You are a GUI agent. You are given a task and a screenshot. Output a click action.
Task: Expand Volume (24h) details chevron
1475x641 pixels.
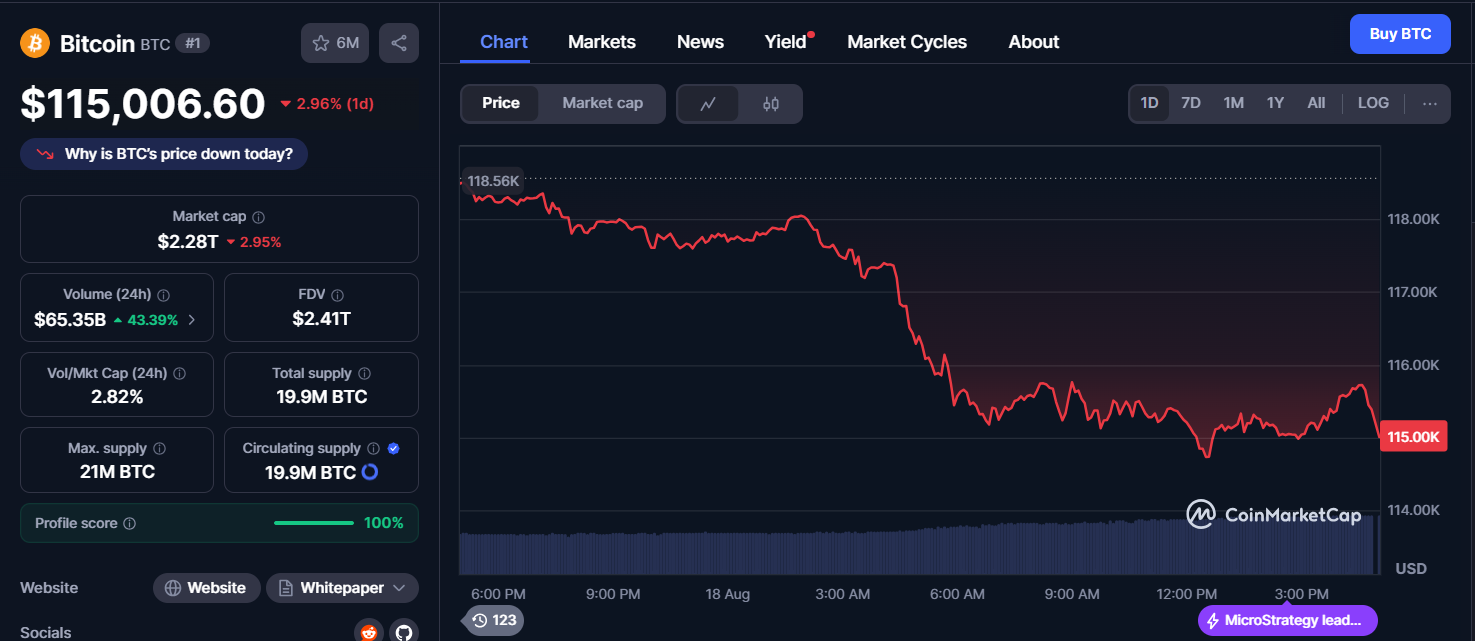pos(192,320)
